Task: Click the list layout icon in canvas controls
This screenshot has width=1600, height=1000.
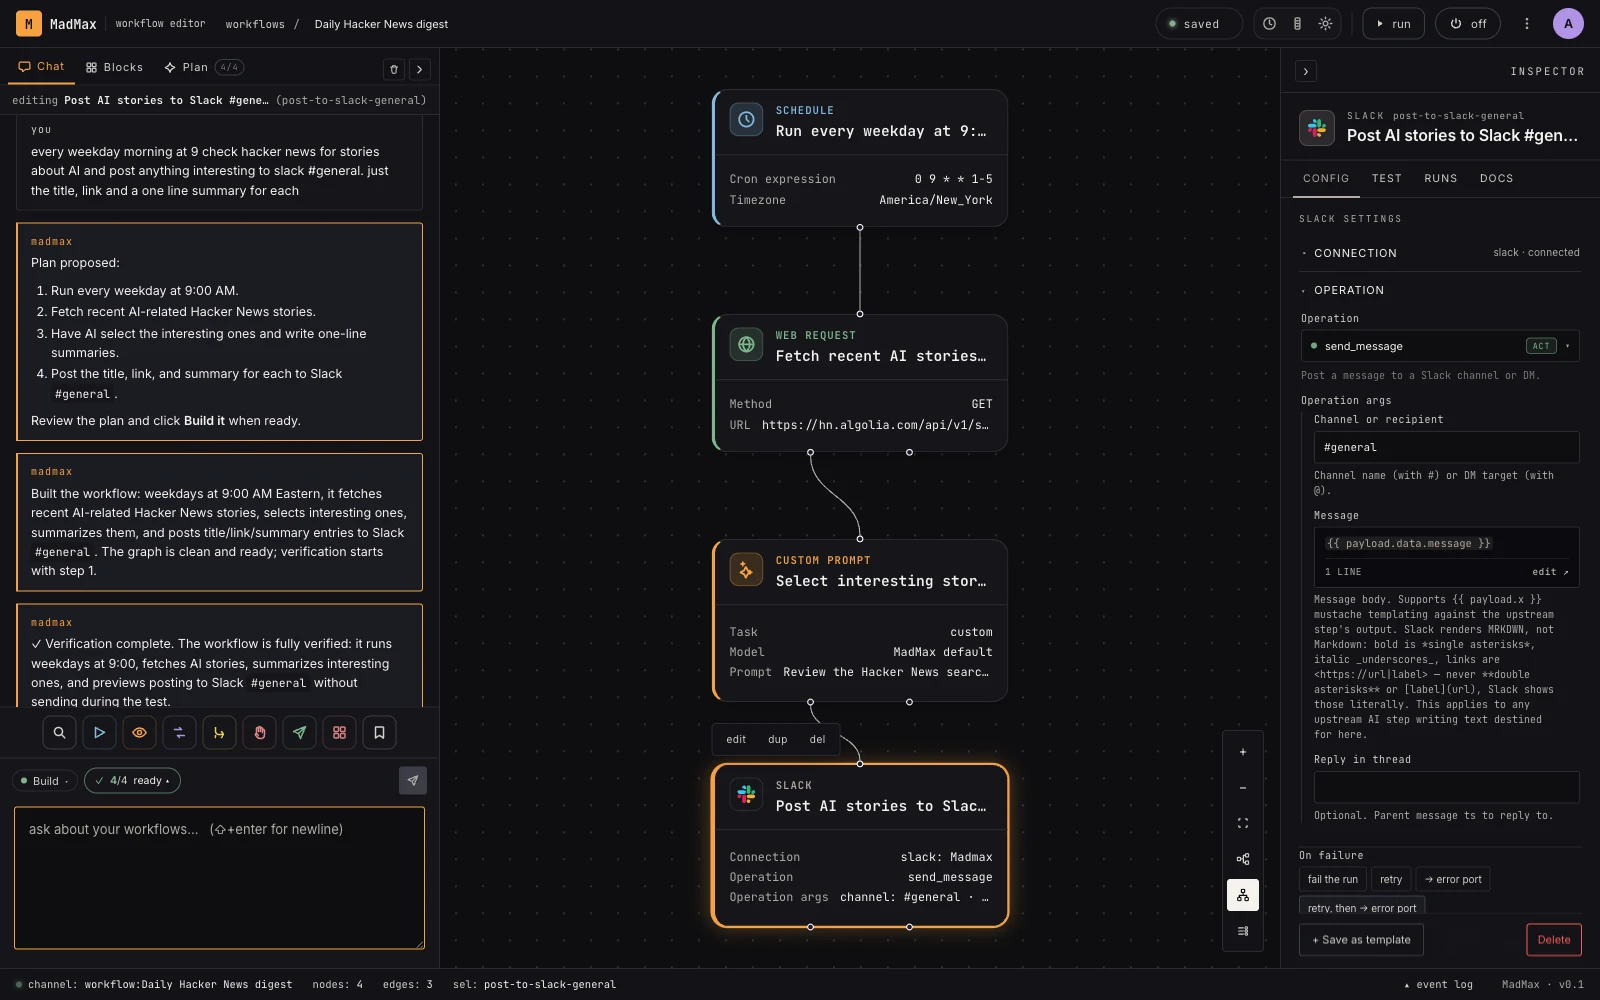Action: click(x=1243, y=931)
